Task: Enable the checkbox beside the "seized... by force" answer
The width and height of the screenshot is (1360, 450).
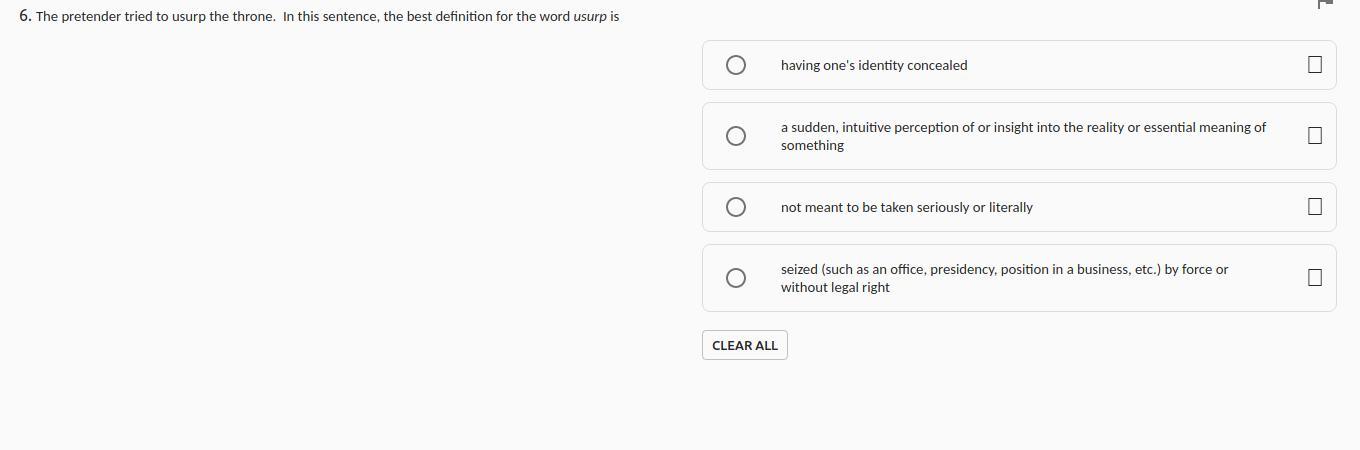Action: 1314,278
